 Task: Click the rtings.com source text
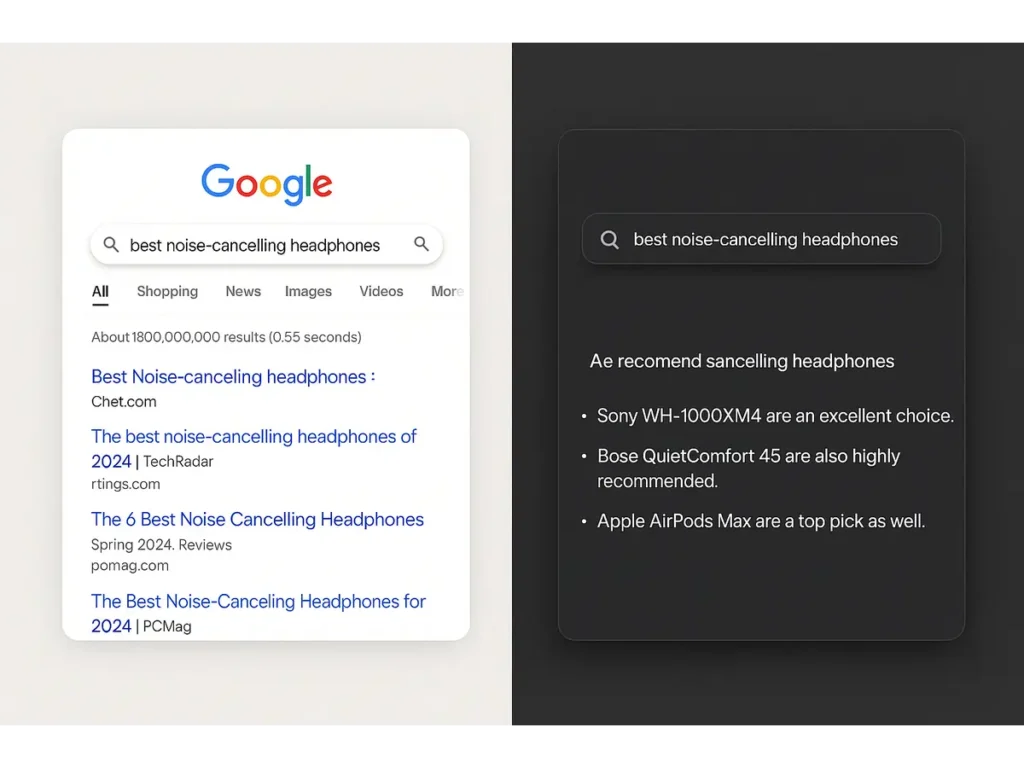click(125, 484)
